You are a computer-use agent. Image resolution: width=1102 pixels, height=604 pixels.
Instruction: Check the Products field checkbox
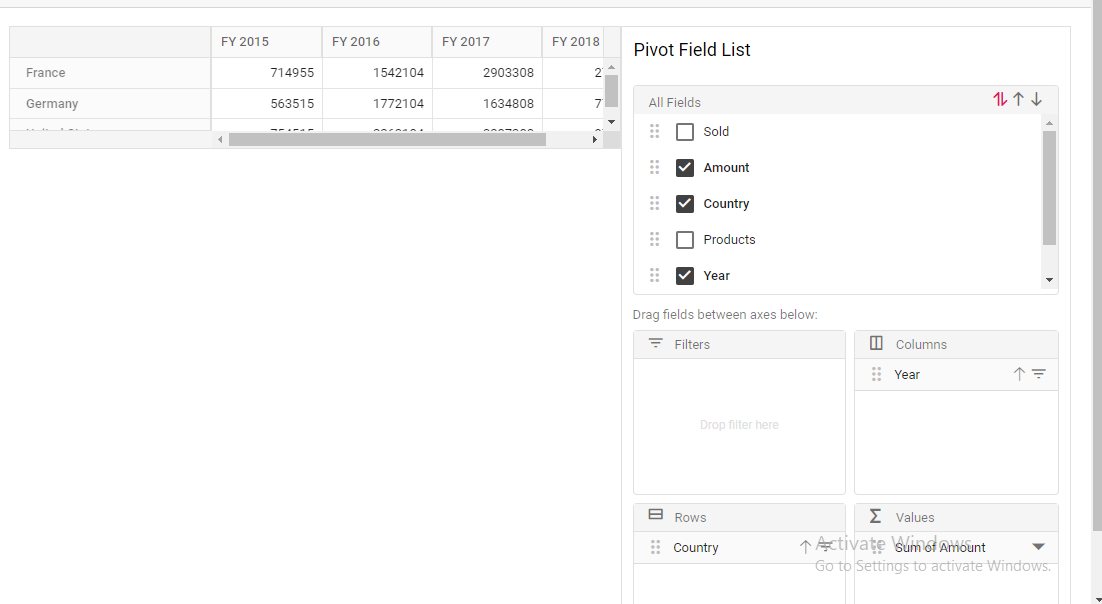(685, 239)
